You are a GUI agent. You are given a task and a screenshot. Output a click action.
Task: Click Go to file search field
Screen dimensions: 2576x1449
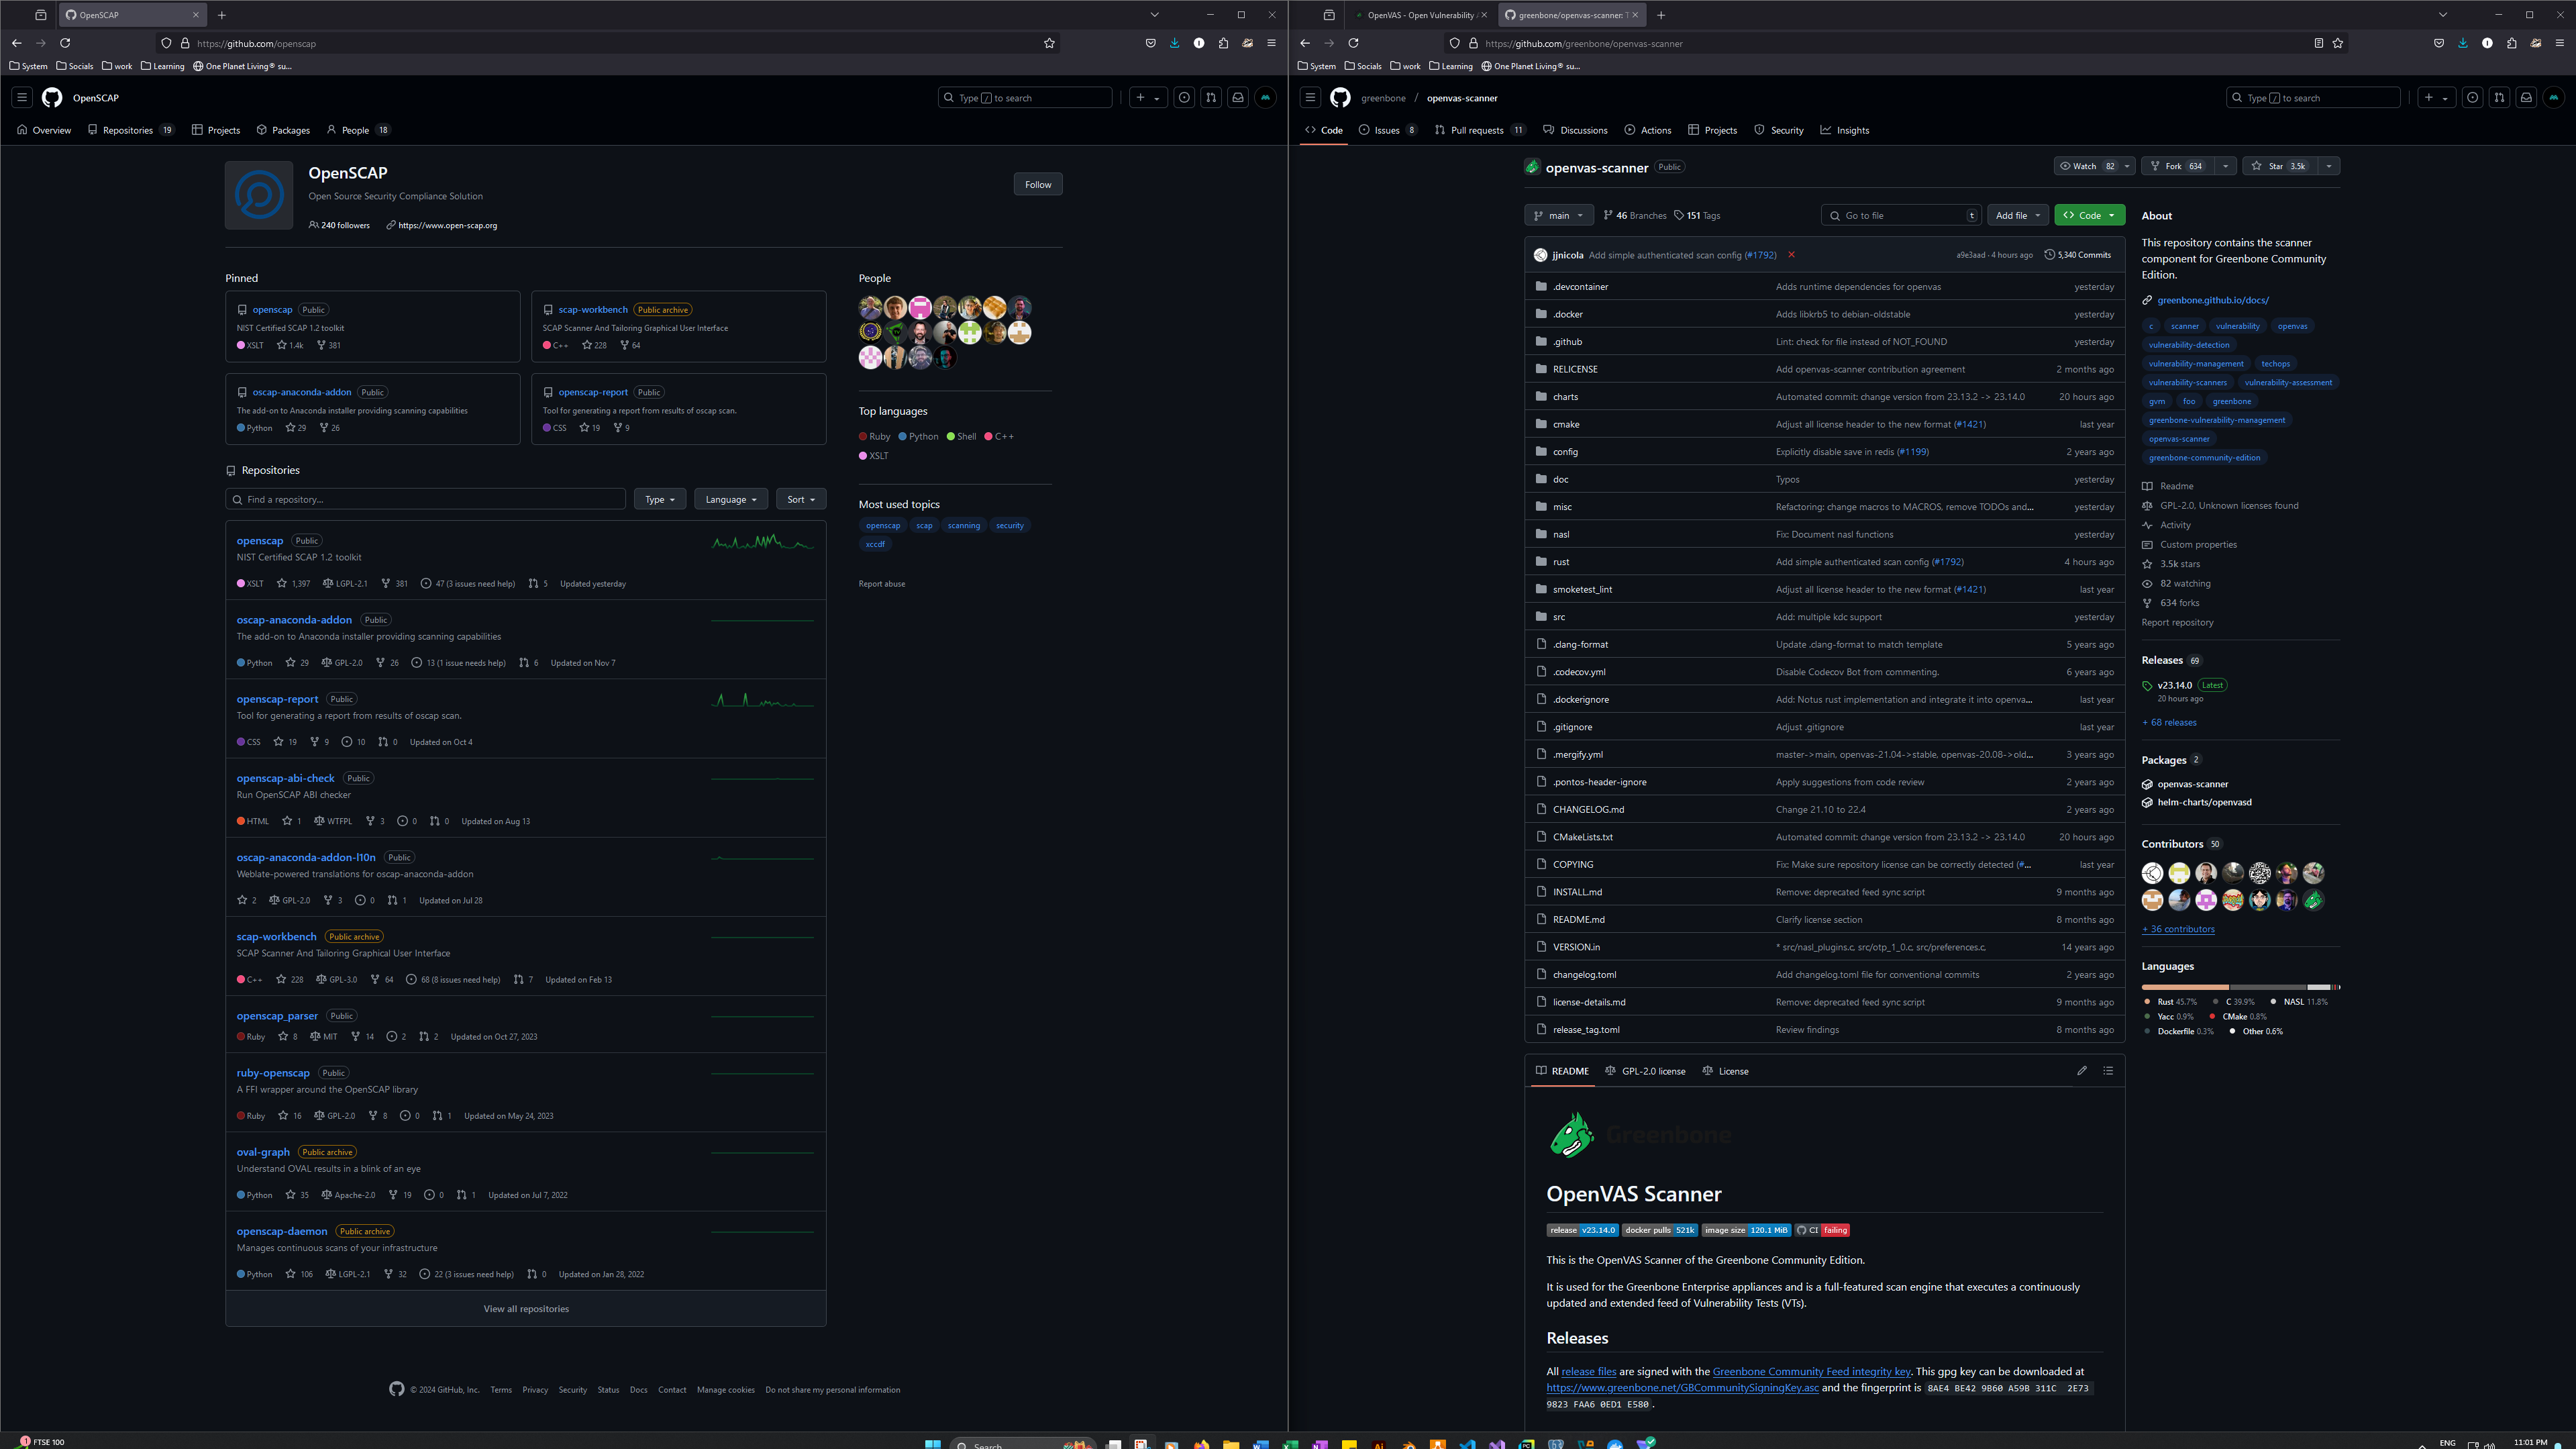[x=1900, y=215]
